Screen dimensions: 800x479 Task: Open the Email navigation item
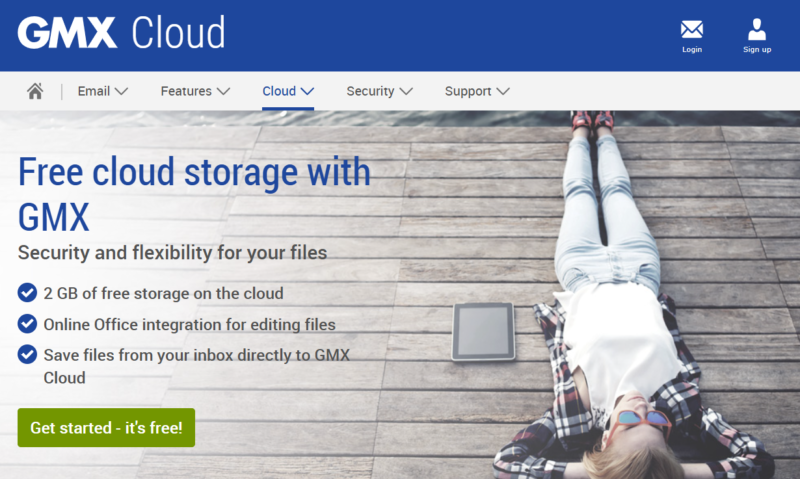[103, 91]
